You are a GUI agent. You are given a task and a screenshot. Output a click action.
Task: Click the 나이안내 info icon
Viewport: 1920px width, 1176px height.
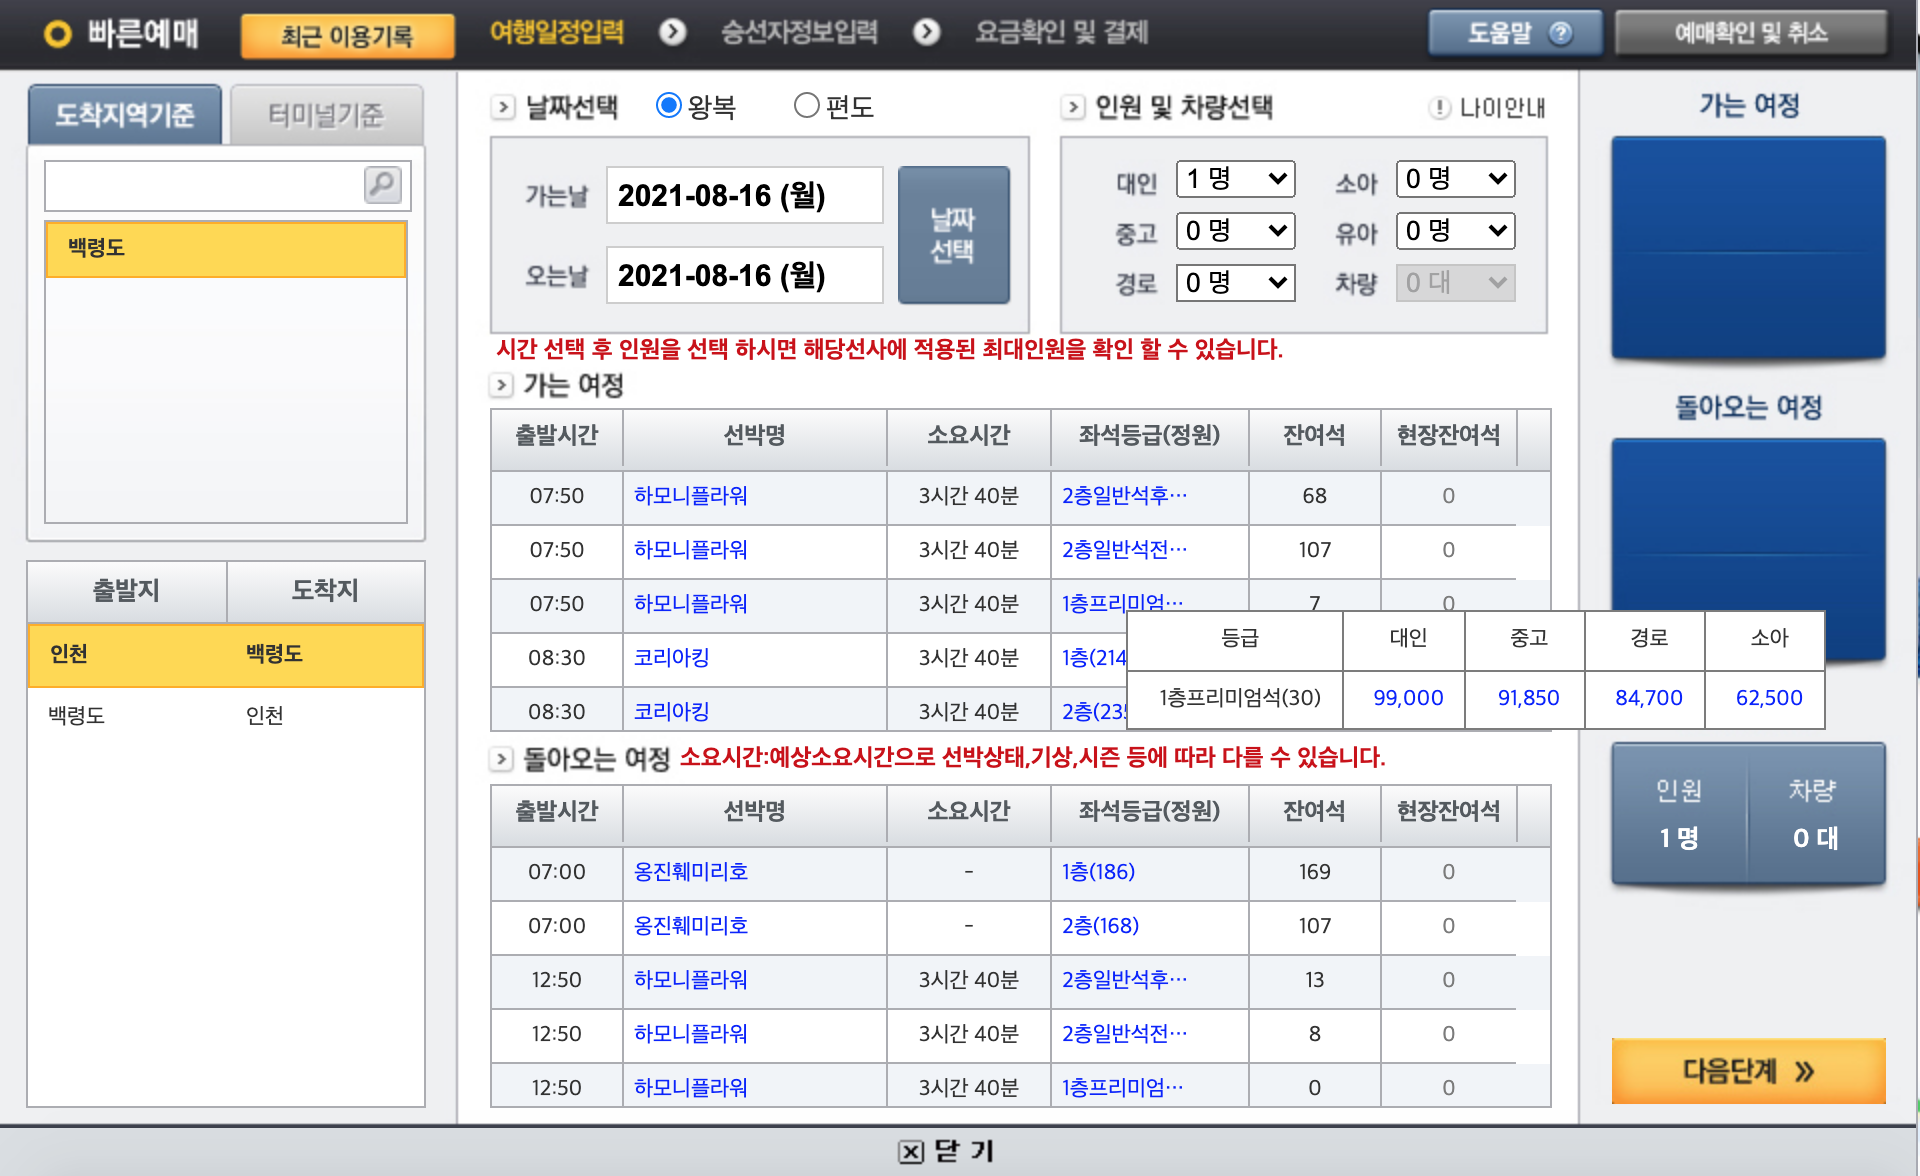(1440, 107)
